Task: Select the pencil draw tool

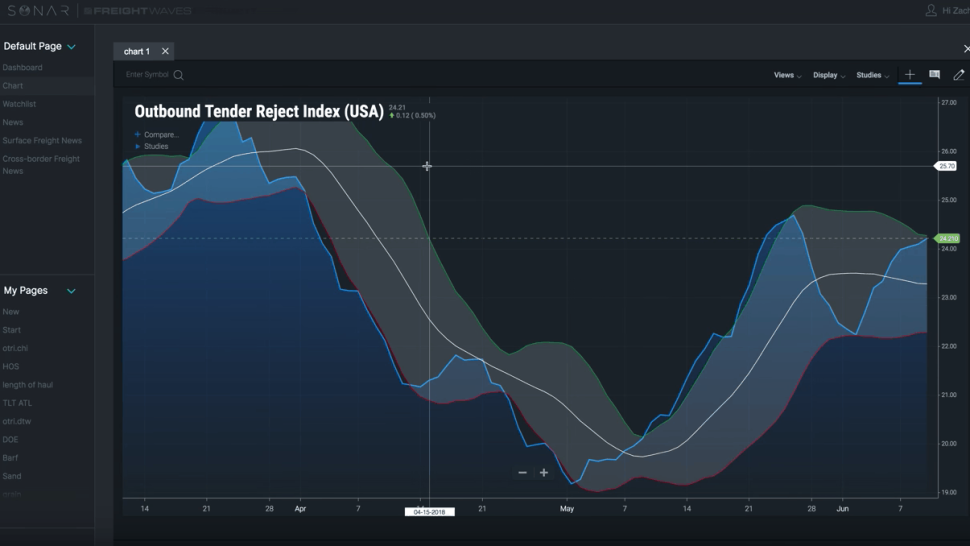Action: point(959,75)
